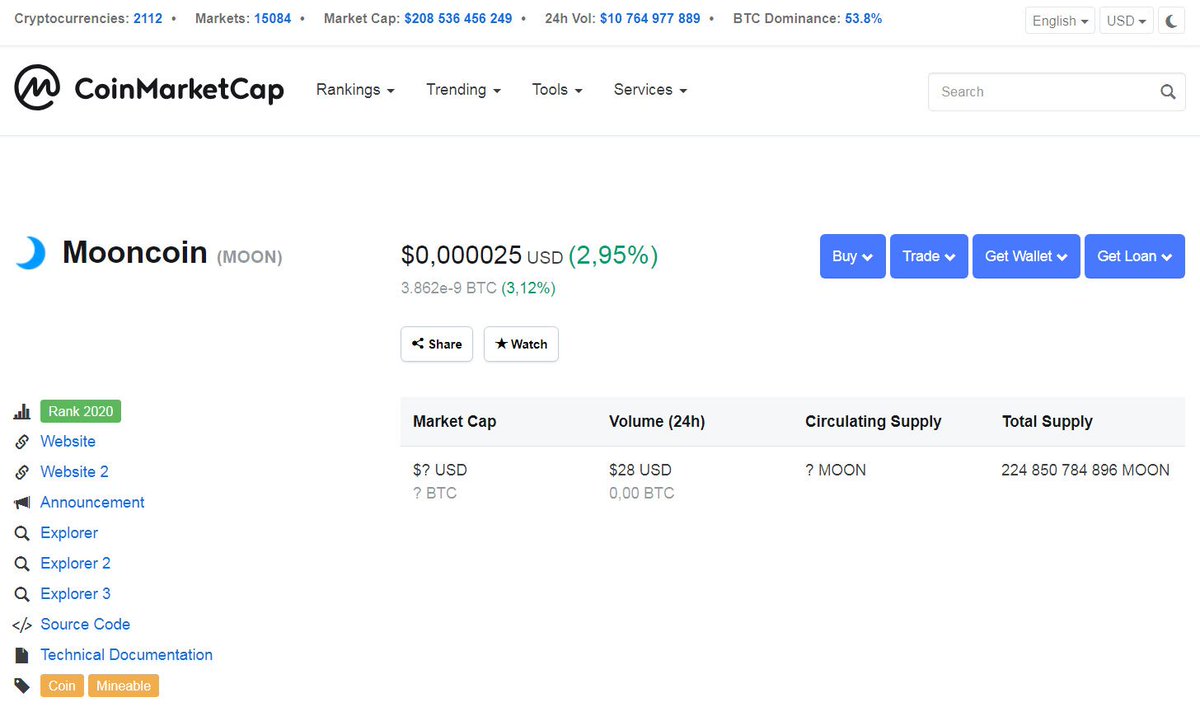Star Mooncoin using the Watch button

point(521,344)
